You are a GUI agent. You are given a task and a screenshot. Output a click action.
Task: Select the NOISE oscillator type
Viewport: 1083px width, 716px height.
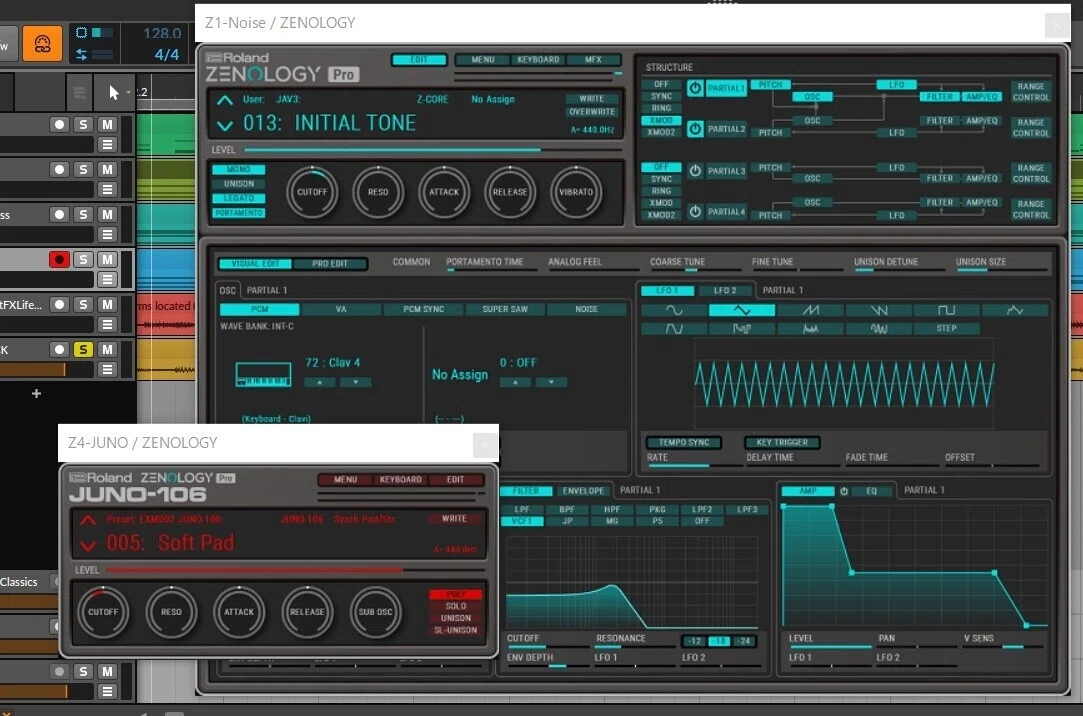coord(586,309)
